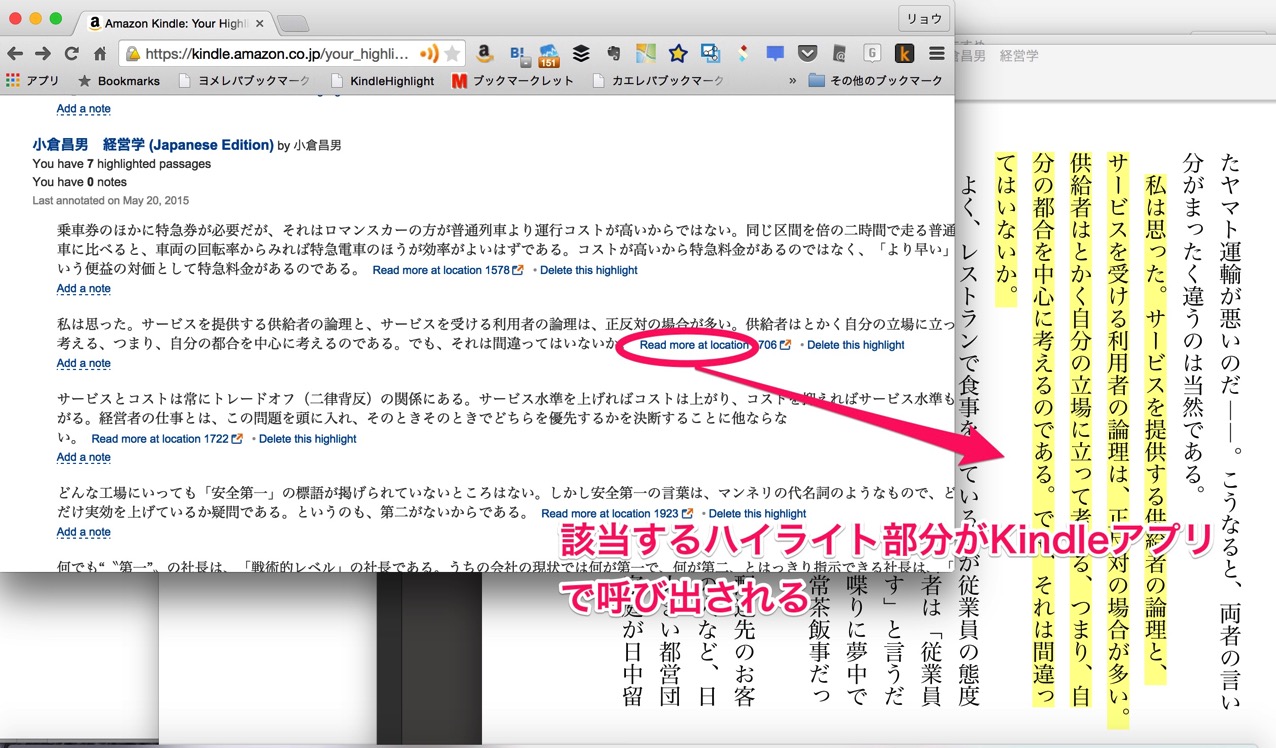Click the orange k extension icon
Viewport: 1276px width, 748px height.
pyautogui.click(x=904, y=54)
